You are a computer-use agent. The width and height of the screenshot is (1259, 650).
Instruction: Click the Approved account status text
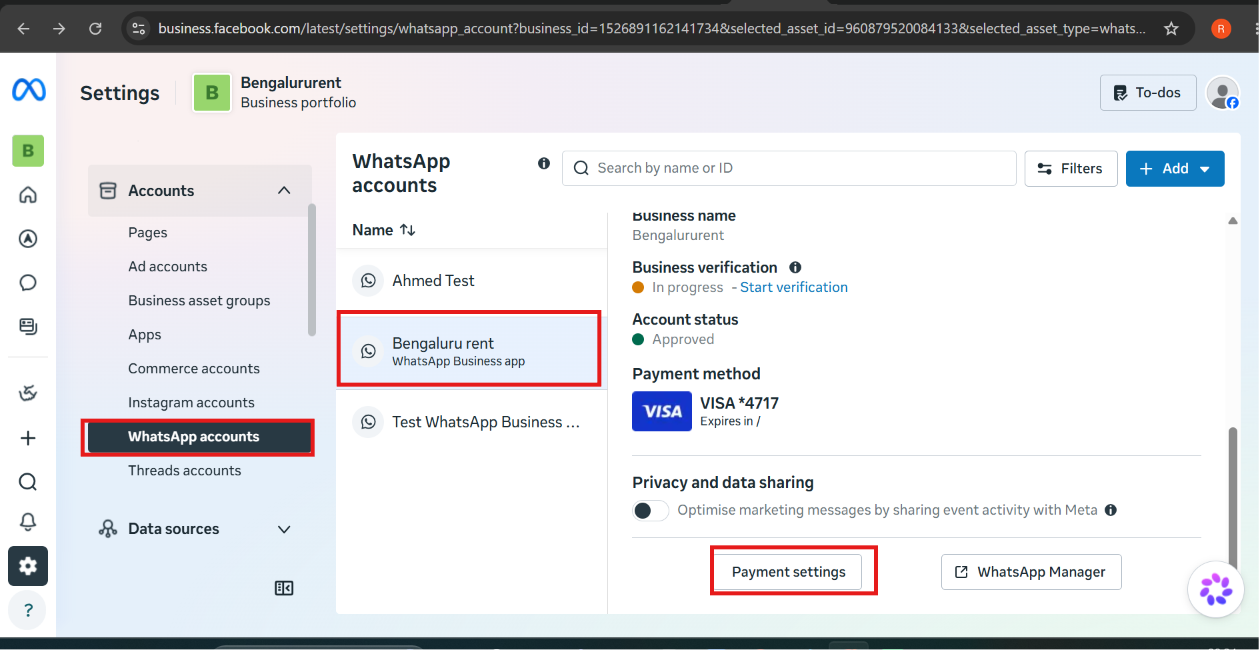click(x=683, y=339)
